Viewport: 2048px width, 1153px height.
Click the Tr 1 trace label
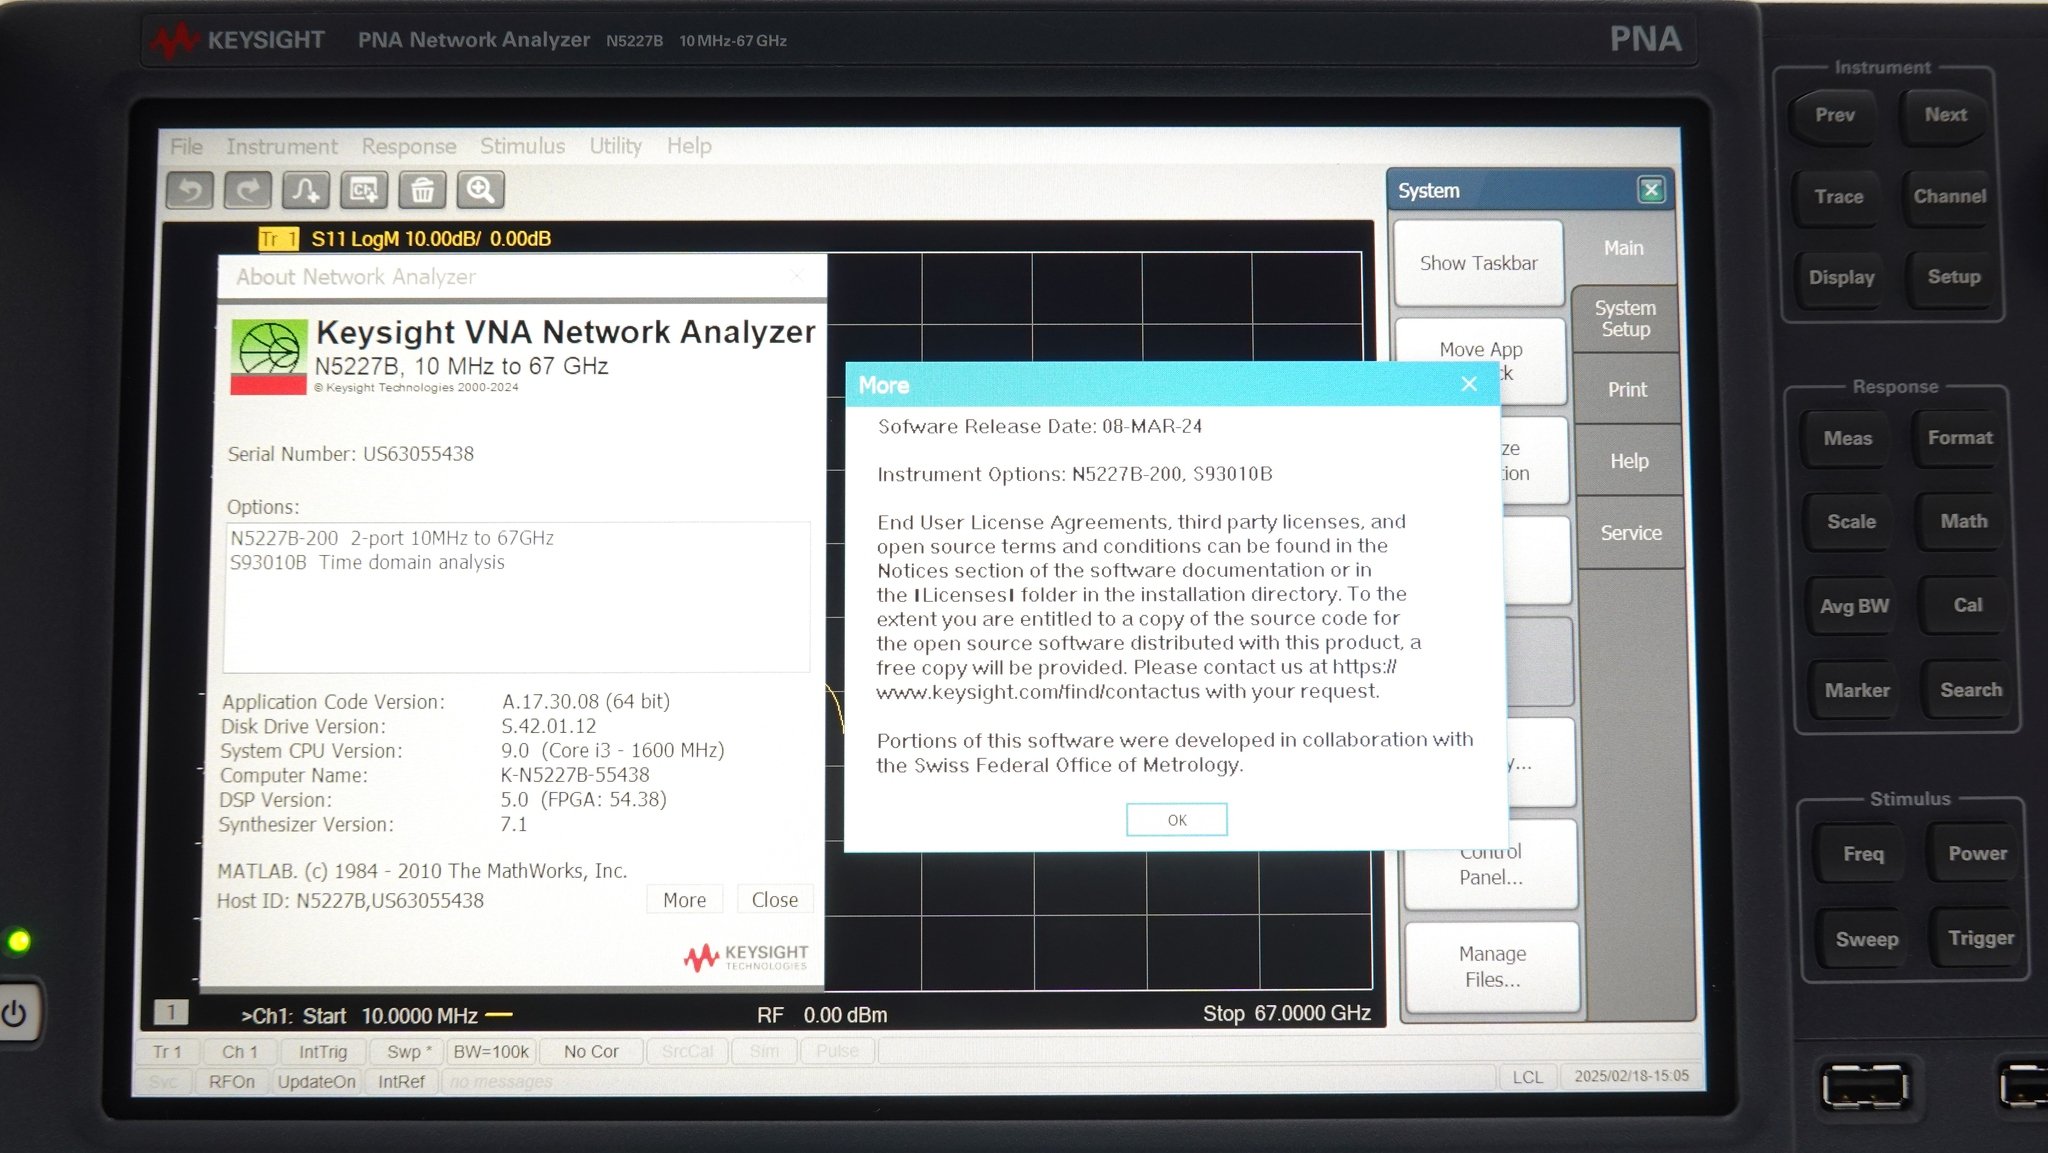[278, 239]
